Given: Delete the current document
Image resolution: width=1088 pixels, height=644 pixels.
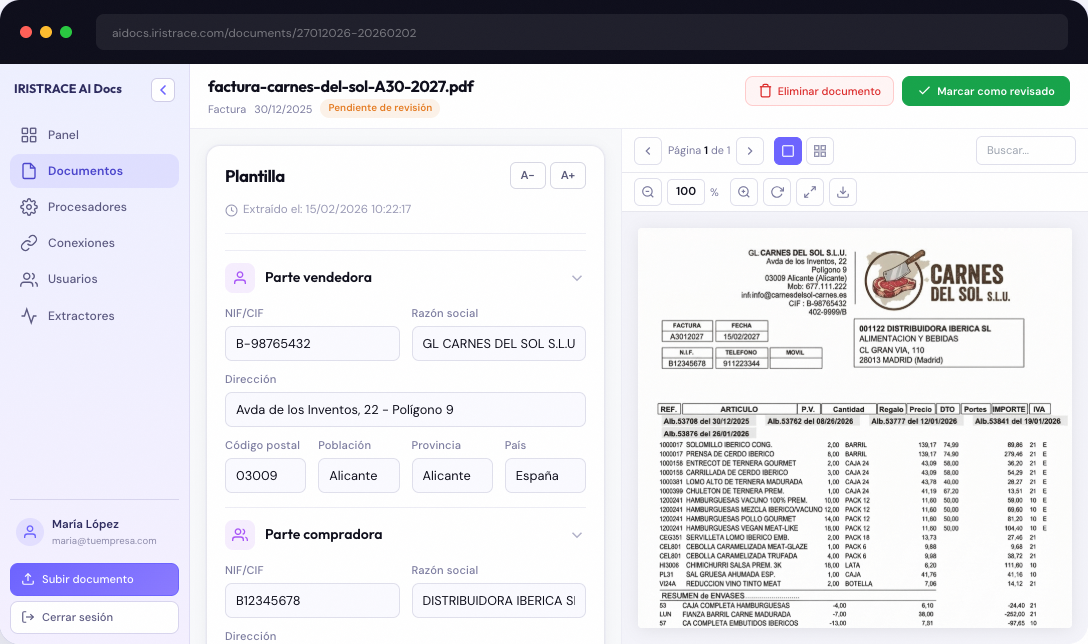Looking at the screenshot, I should coord(819,90).
